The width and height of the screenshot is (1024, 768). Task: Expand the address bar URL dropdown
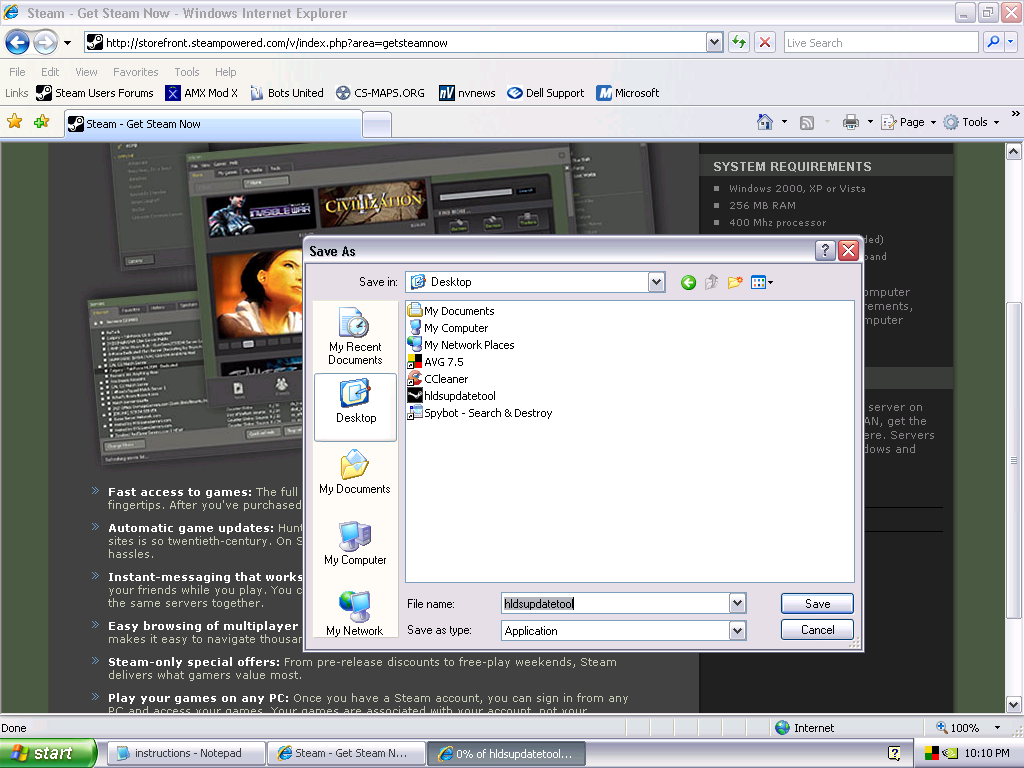[x=714, y=43]
